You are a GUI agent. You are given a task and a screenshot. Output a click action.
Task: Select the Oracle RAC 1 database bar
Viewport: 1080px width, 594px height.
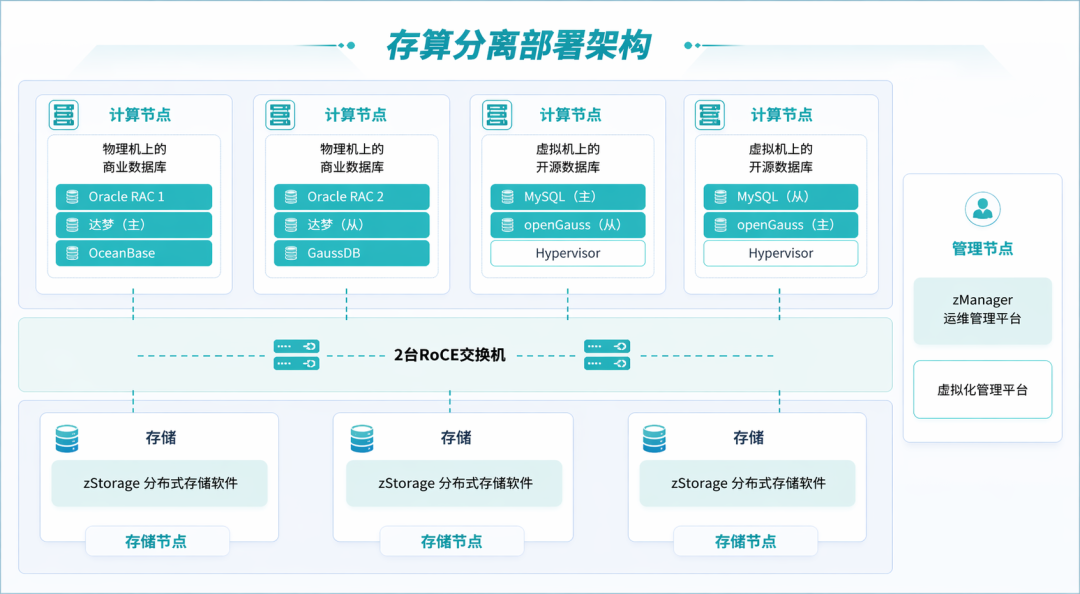click(x=134, y=197)
